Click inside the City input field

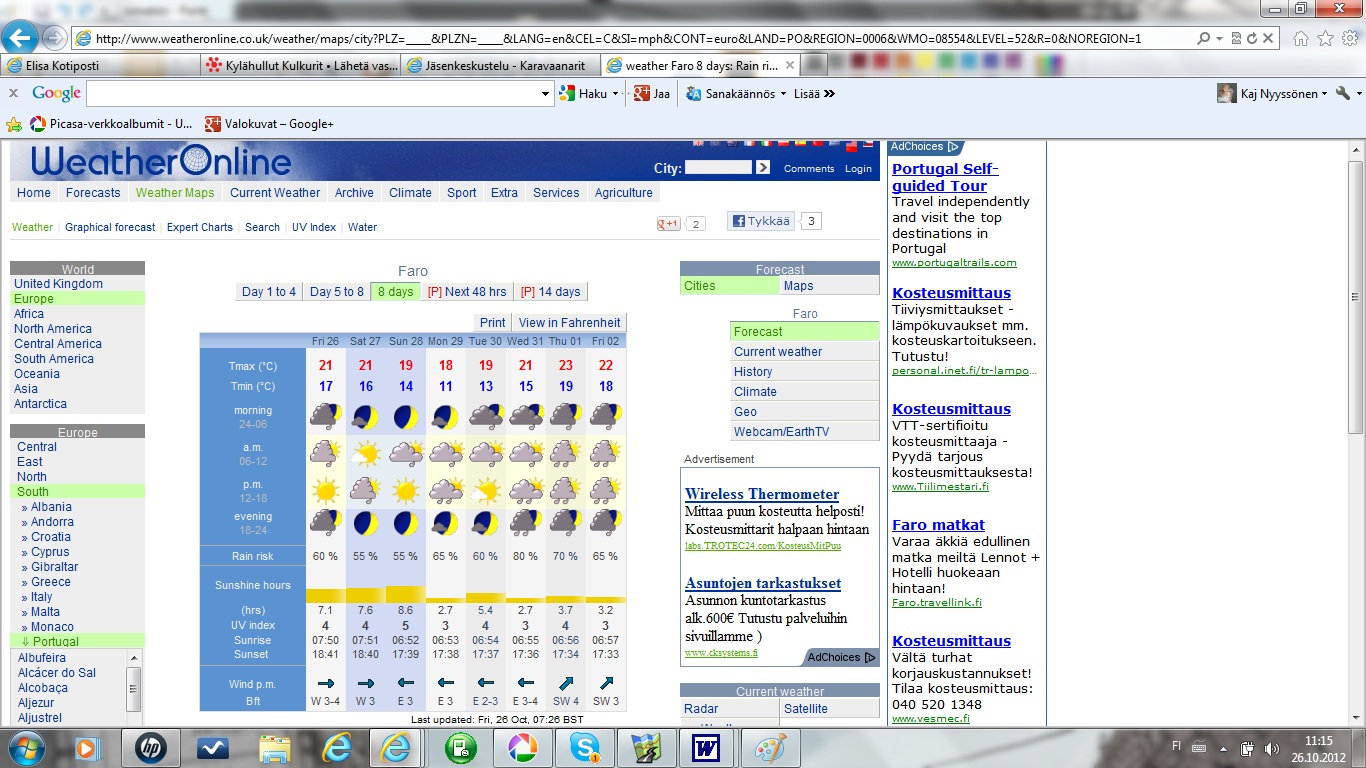[718, 168]
